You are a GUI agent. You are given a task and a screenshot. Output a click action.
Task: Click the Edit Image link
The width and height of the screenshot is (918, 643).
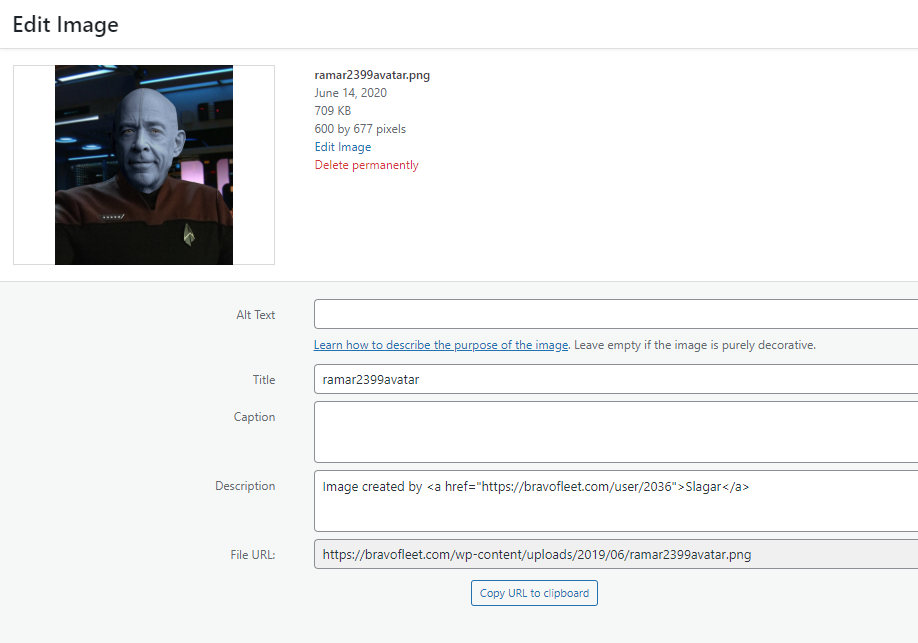tap(342, 147)
